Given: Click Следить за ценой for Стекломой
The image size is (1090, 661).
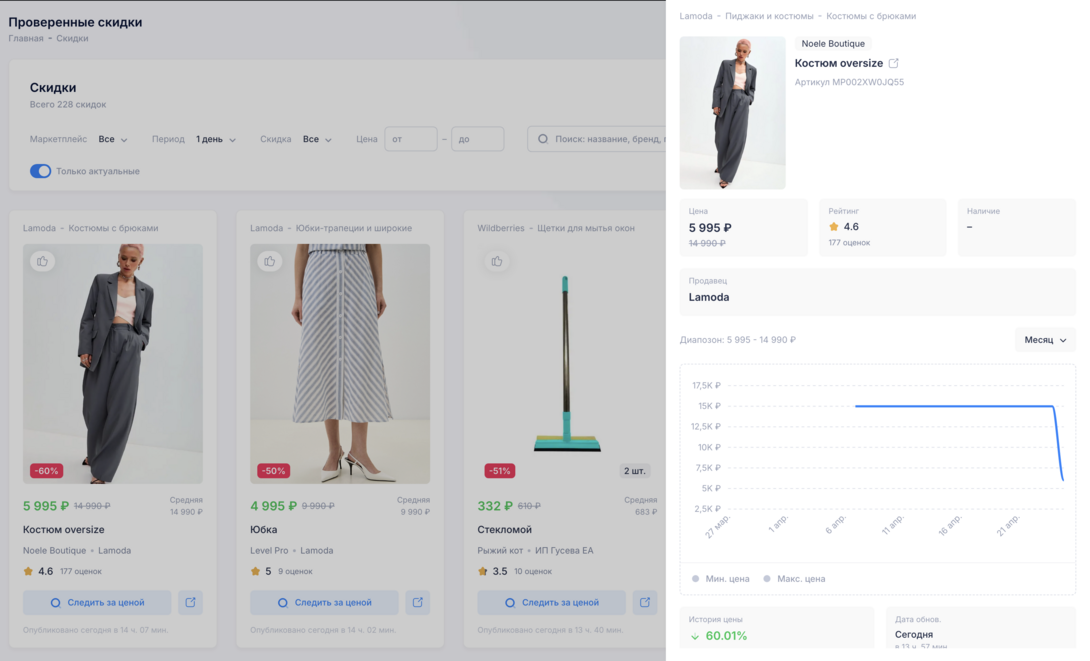Looking at the screenshot, I should (x=552, y=603).
